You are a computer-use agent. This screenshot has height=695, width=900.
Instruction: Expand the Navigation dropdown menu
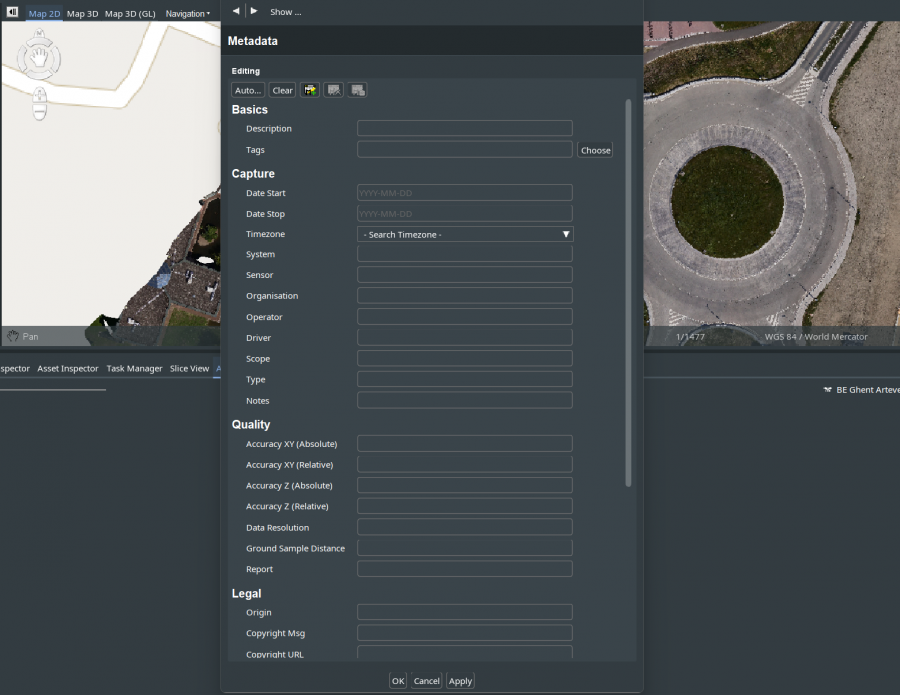pos(188,13)
